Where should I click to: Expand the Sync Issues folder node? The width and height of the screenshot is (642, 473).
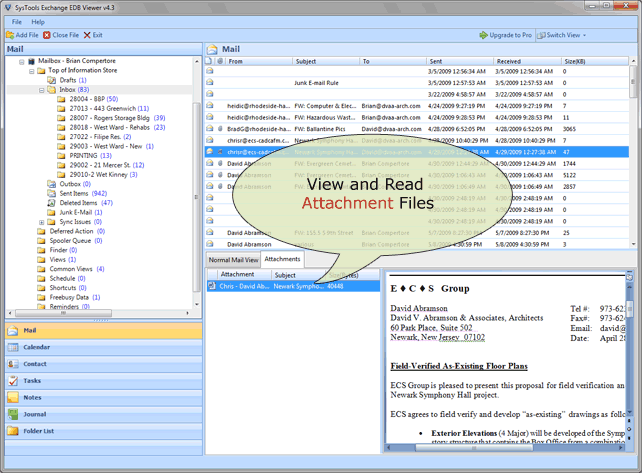click(x=42, y=222)
